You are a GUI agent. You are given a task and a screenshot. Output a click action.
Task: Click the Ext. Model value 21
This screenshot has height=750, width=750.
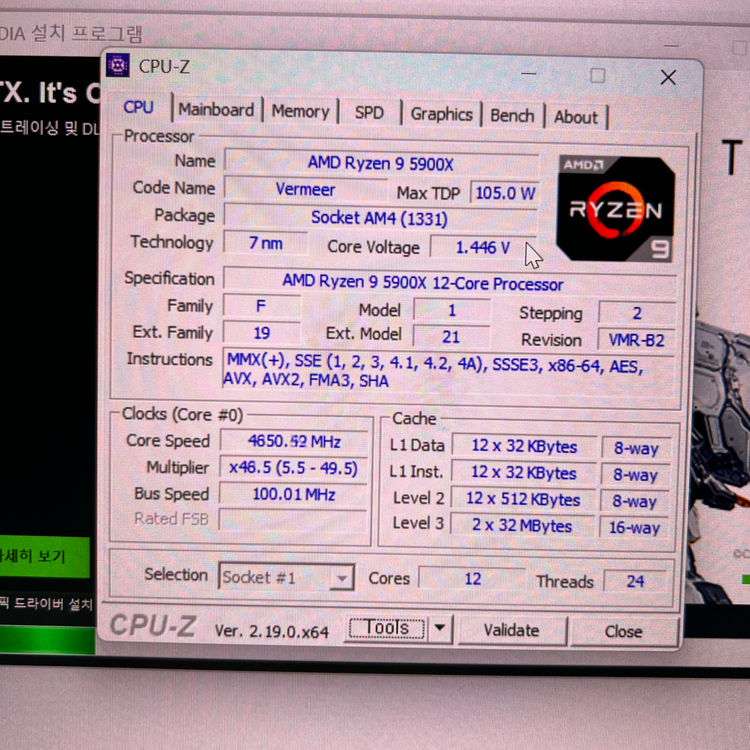coord(451,337)
